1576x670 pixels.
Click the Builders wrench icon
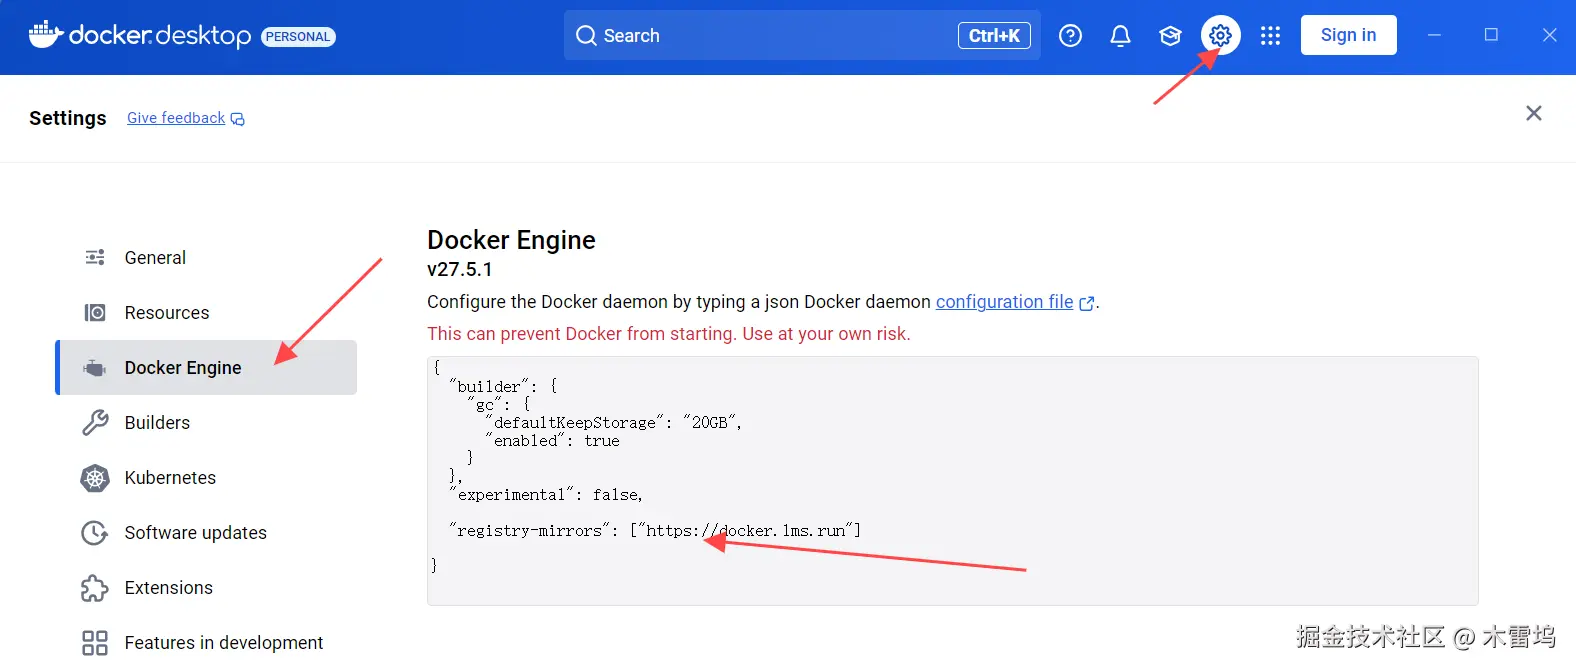click(x=95, y=422)
